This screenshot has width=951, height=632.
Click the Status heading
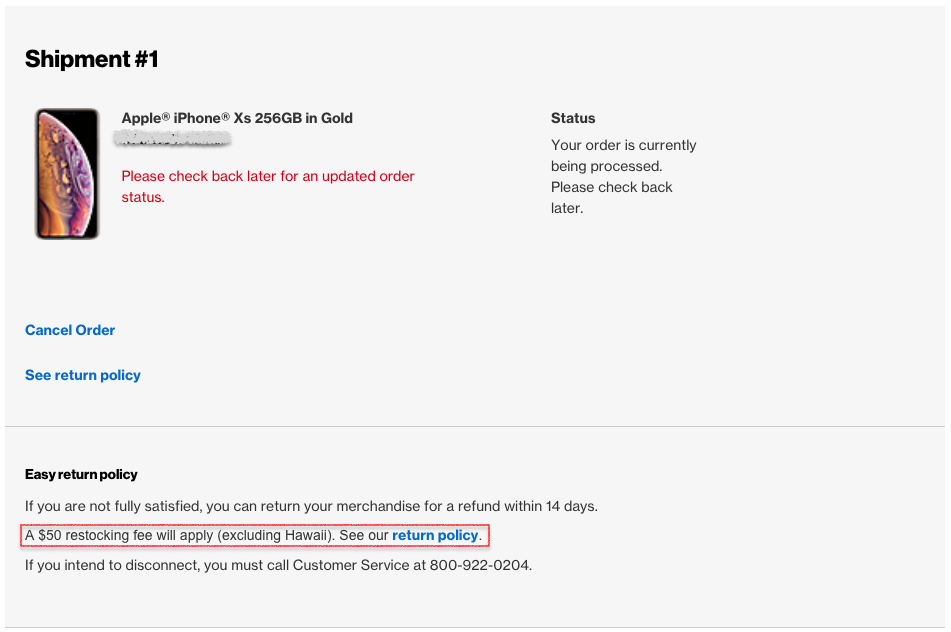[x=573, y=118]
